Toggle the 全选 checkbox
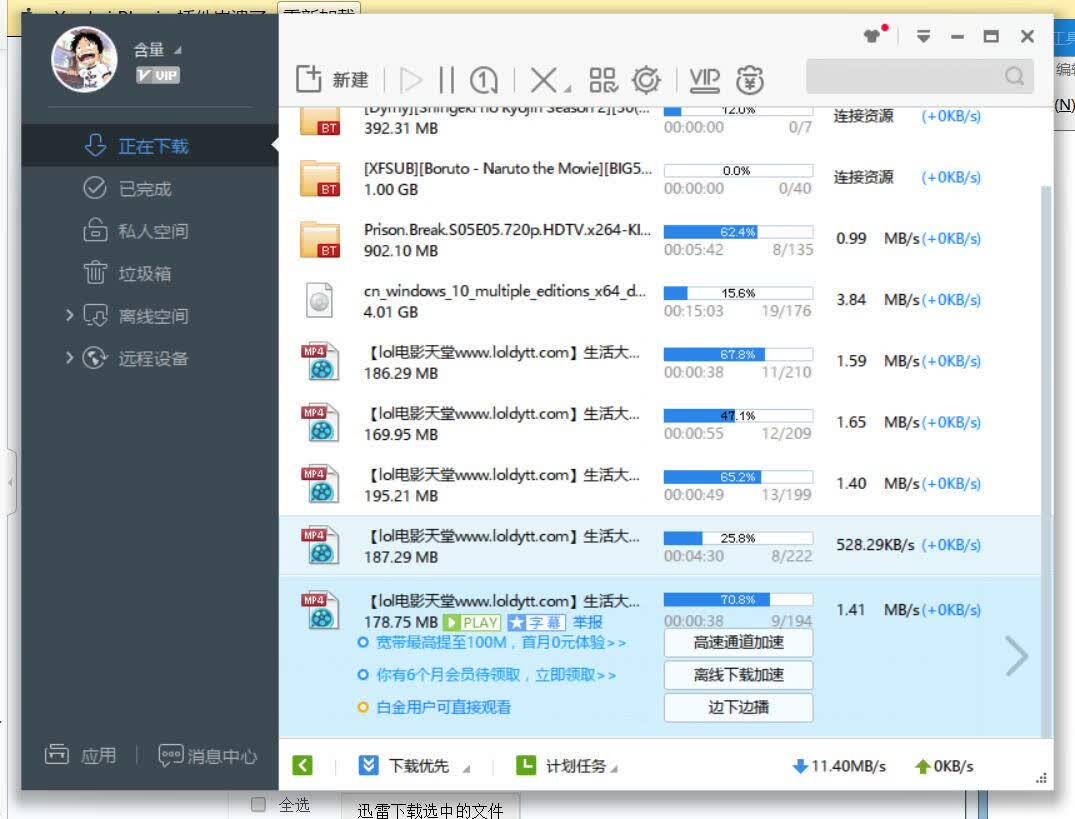The width and height of the screenshot is (1075, 819). click(258, 804)
